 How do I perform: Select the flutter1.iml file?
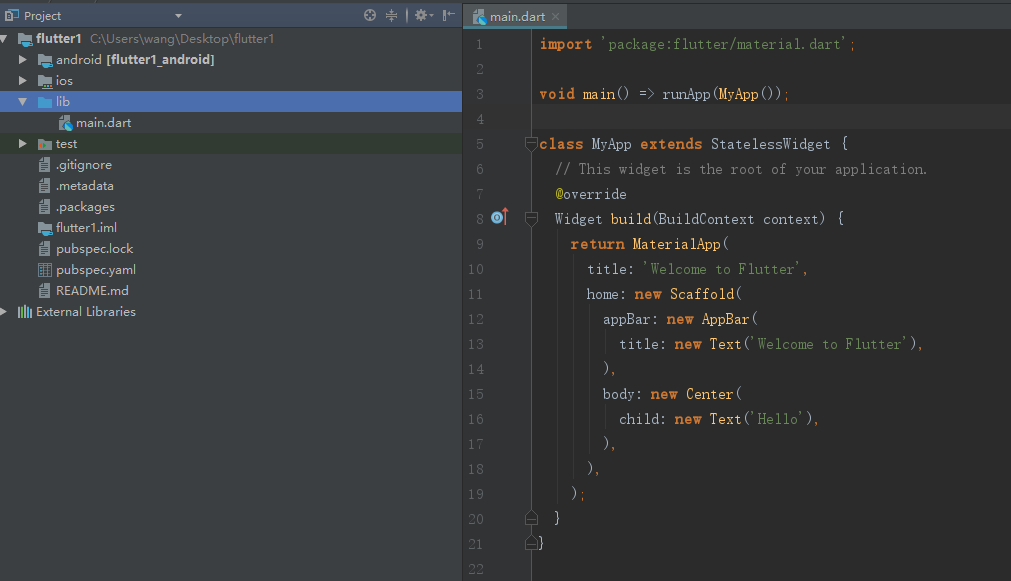click(231, 228)
